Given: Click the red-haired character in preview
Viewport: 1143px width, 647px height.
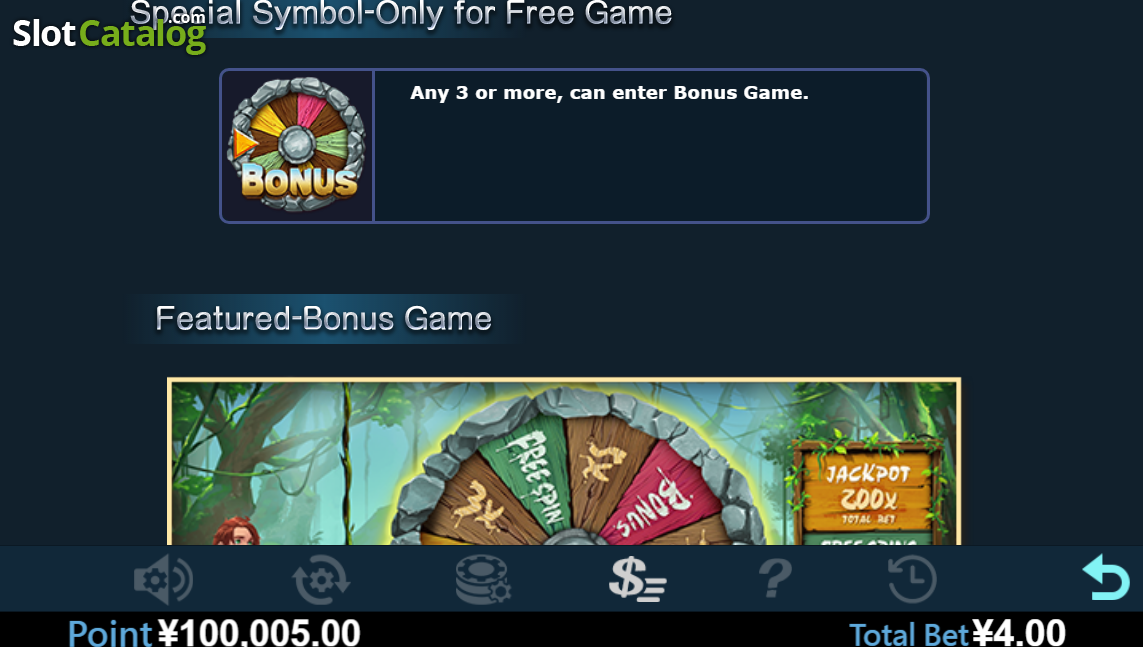Looking at the screenshot, I should [236, 531].
